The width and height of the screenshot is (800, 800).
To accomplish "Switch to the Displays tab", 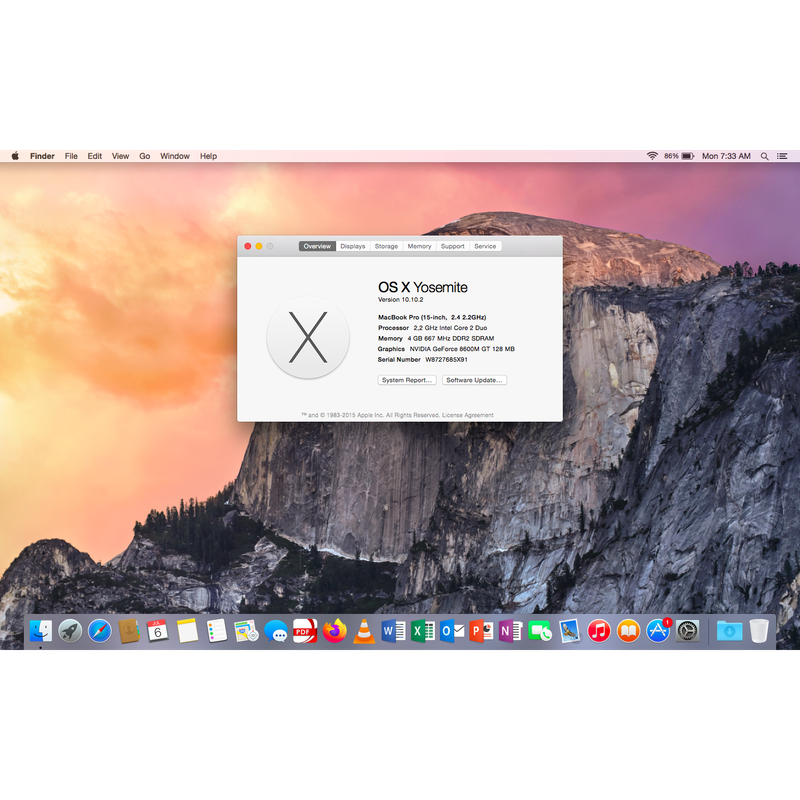I will [353, 246].
